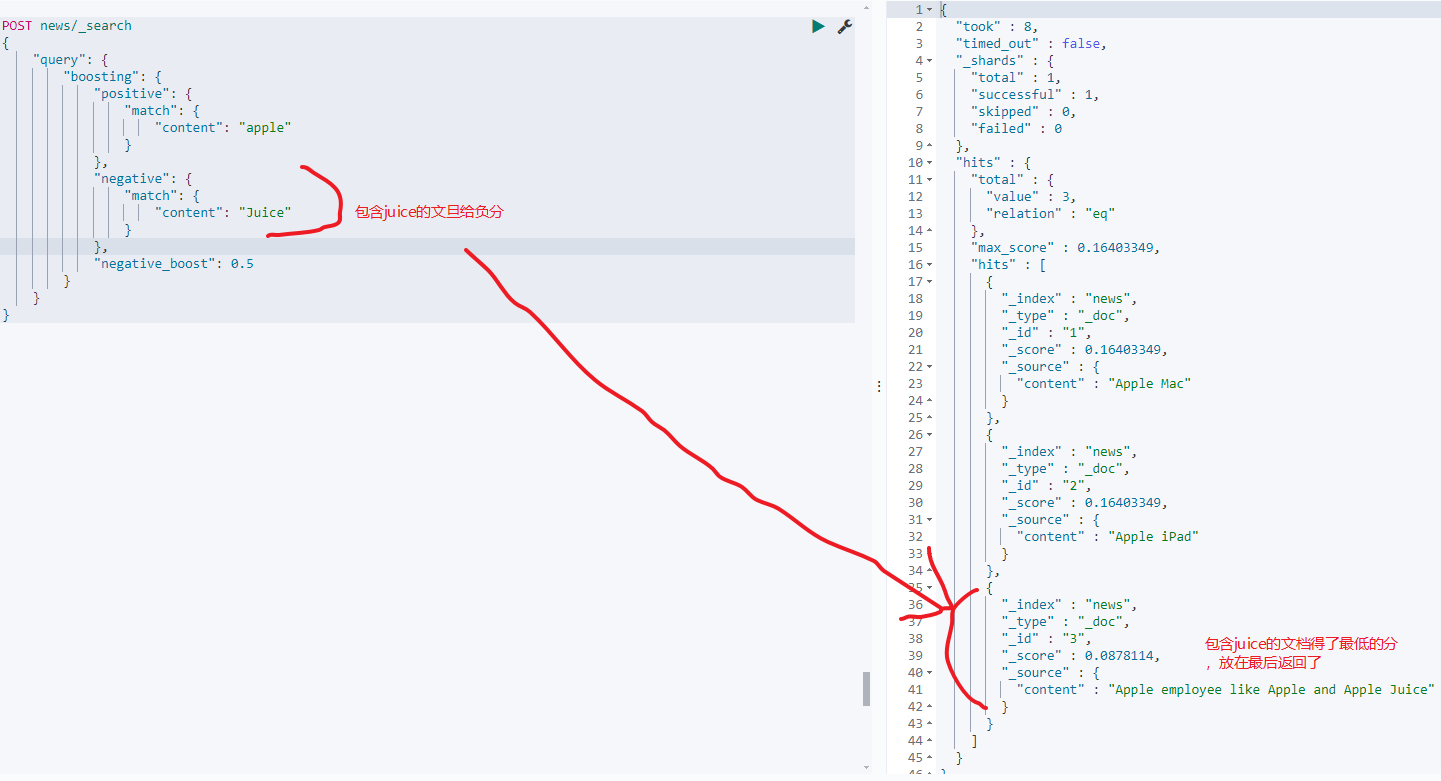
Task: Collapse the root object at response line 1
Action: tap(930, 10)
